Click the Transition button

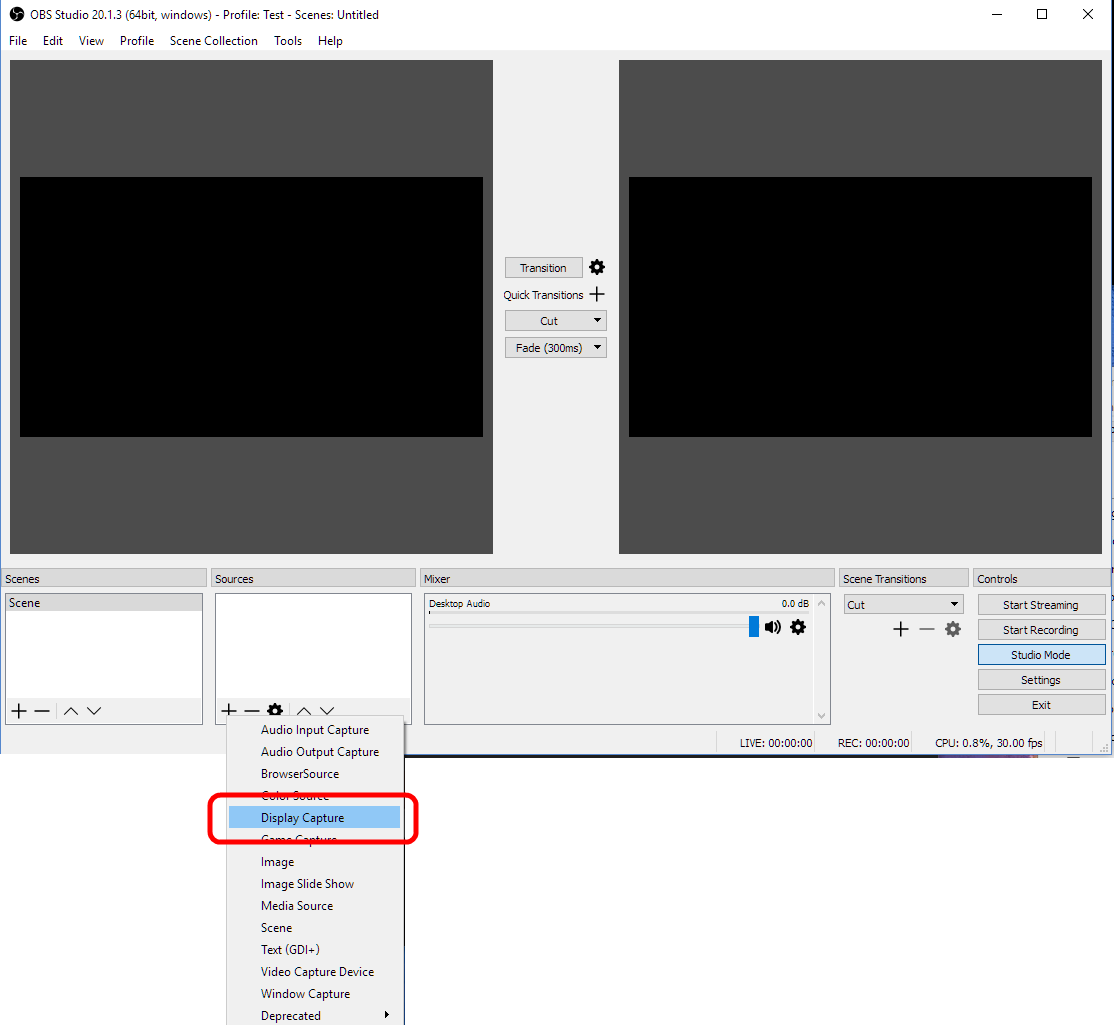pyautogui.click(x=544, y=268)
